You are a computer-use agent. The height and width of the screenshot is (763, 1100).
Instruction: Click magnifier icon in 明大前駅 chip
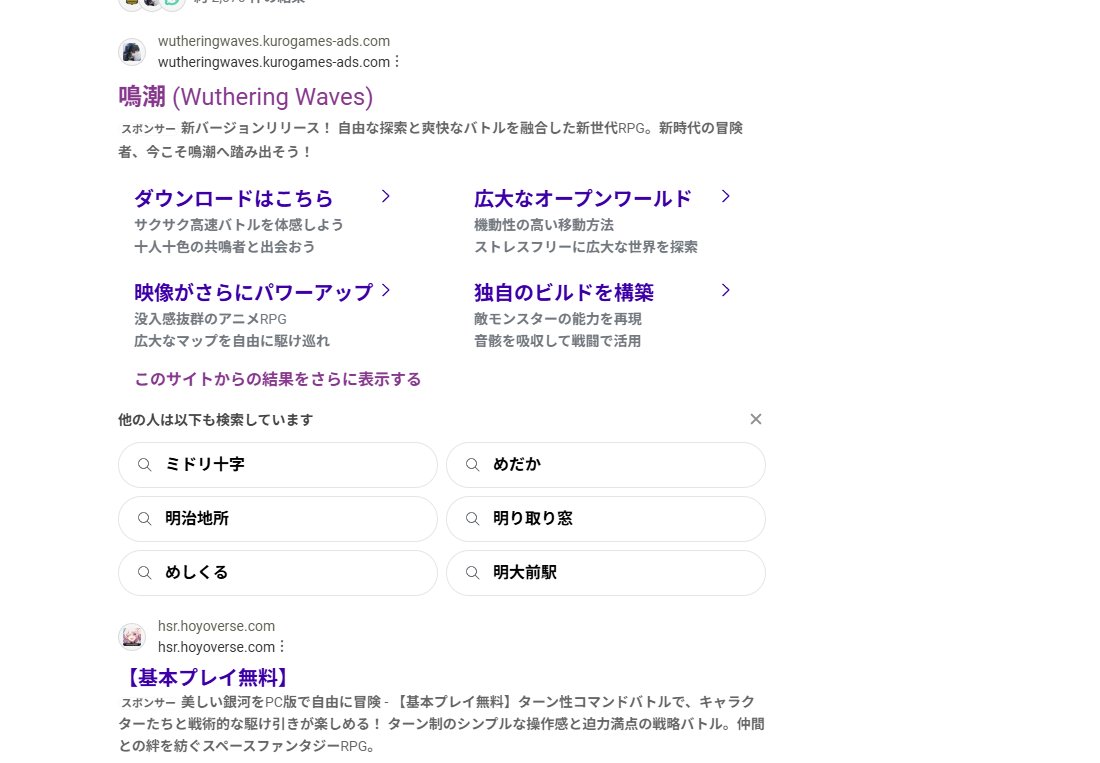pos(473,573)
